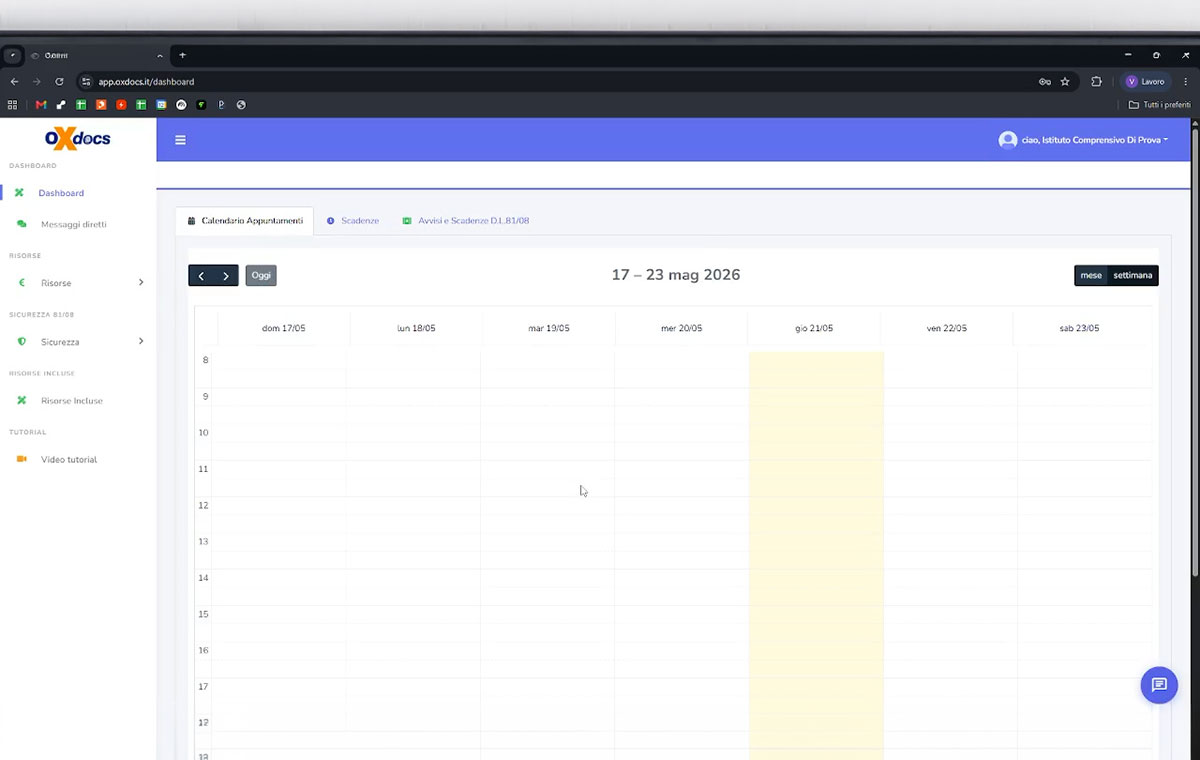The height and width of the screenshot is (760, 1200).
Task: Switch calendar to mese view
Action: point(1091,275)
